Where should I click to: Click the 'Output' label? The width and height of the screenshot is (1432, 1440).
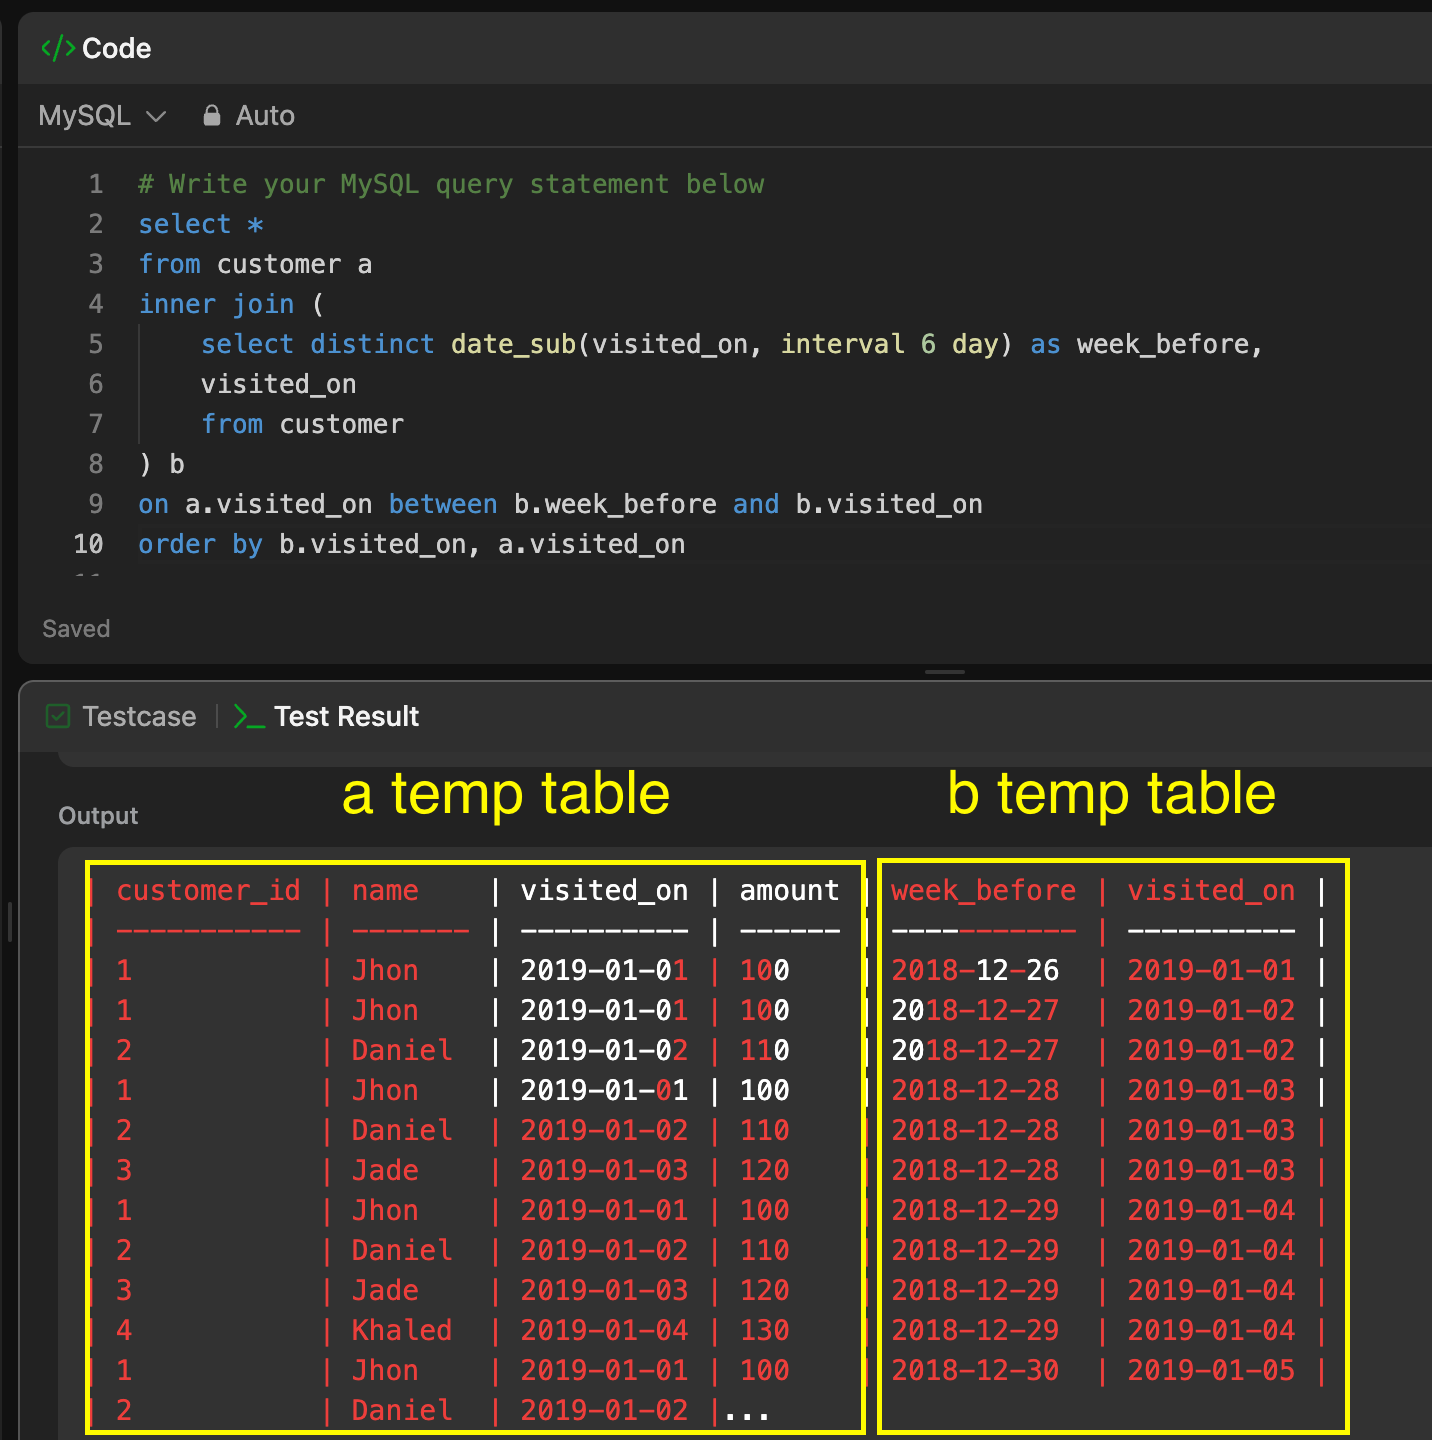(98, 816)
